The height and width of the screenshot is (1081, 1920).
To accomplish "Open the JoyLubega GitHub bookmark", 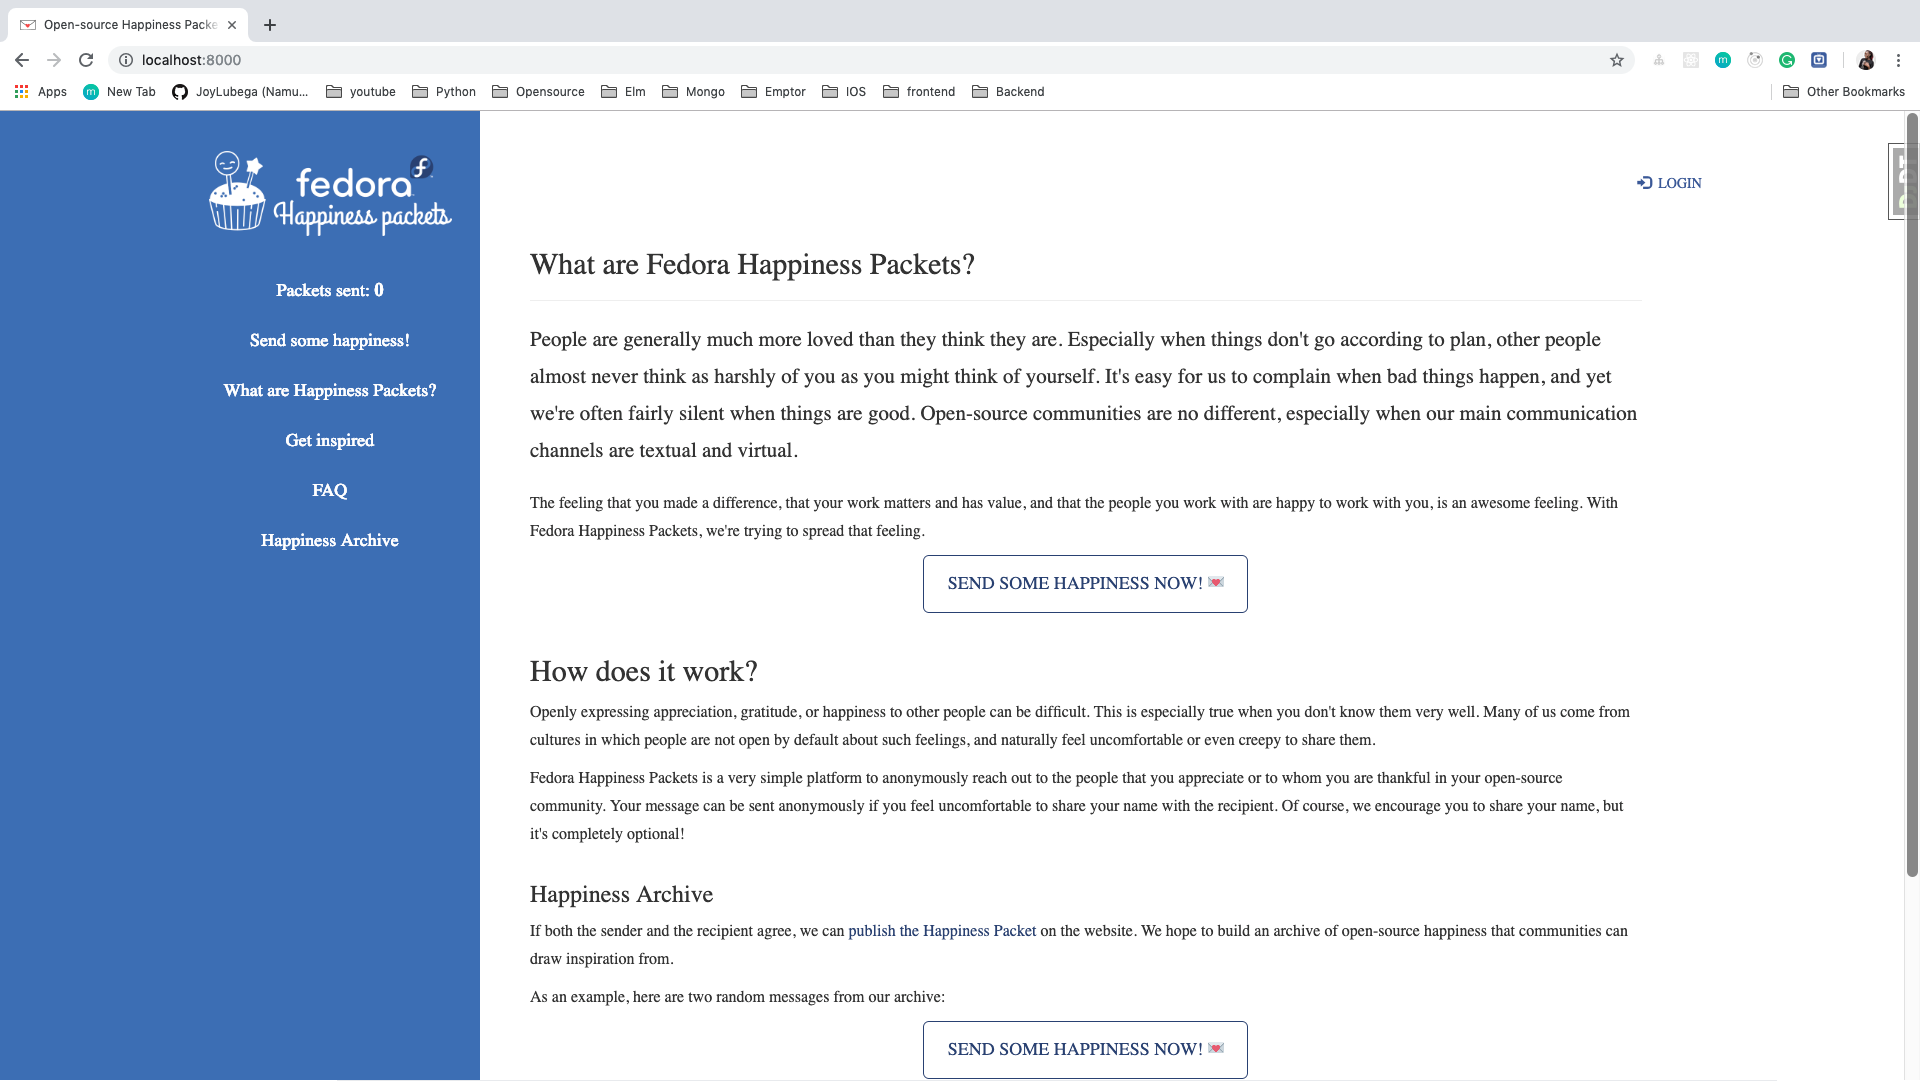I will 240,91.
